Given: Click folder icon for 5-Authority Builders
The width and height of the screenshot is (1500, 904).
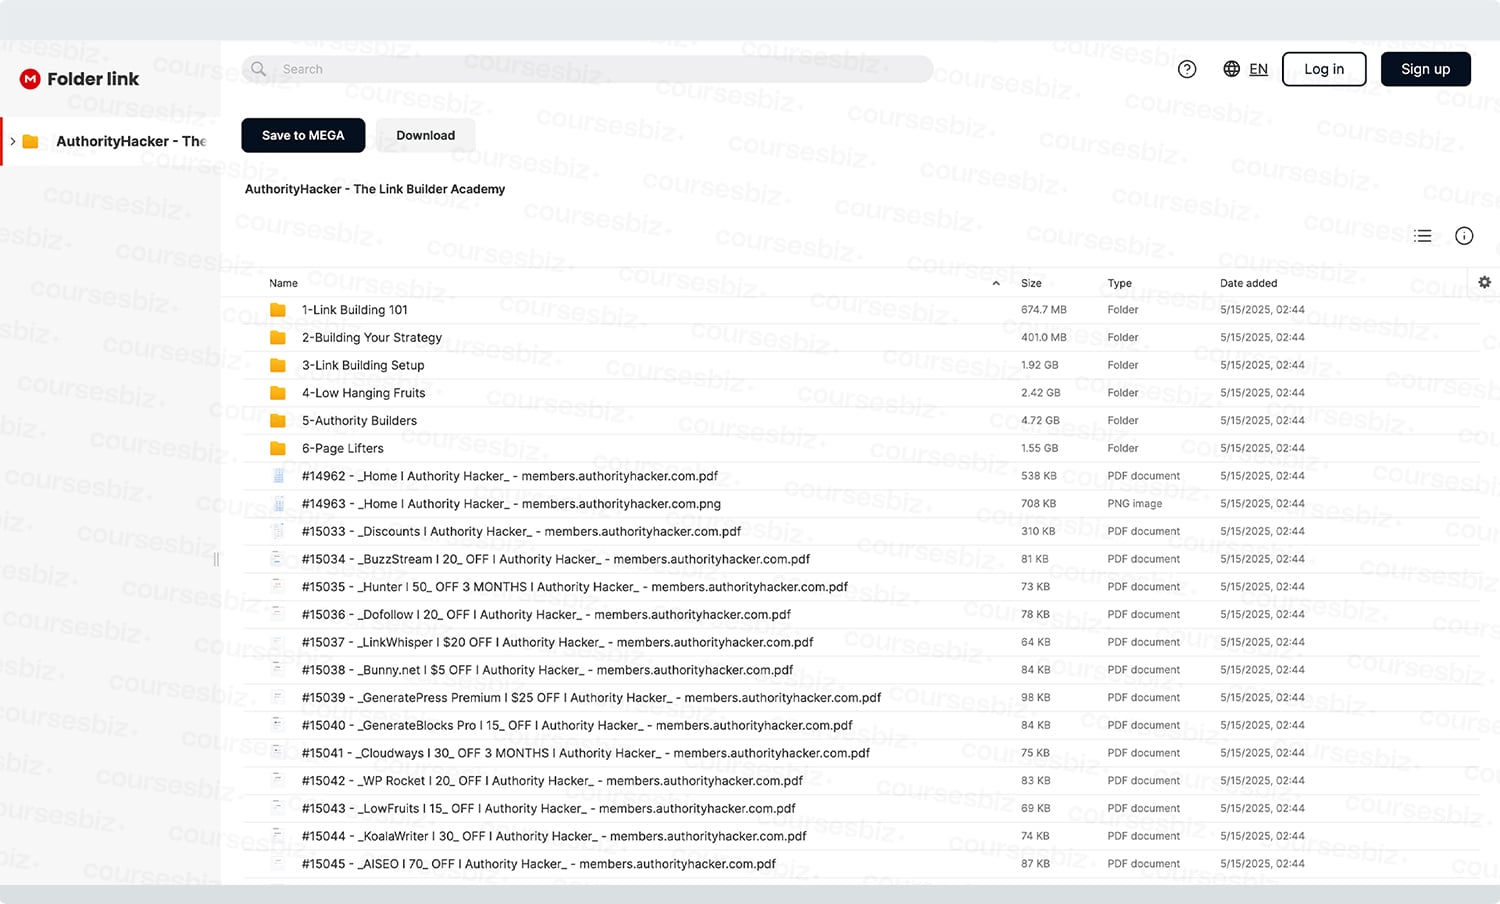Looking at the screenshot, I should [x=278, y=421].
